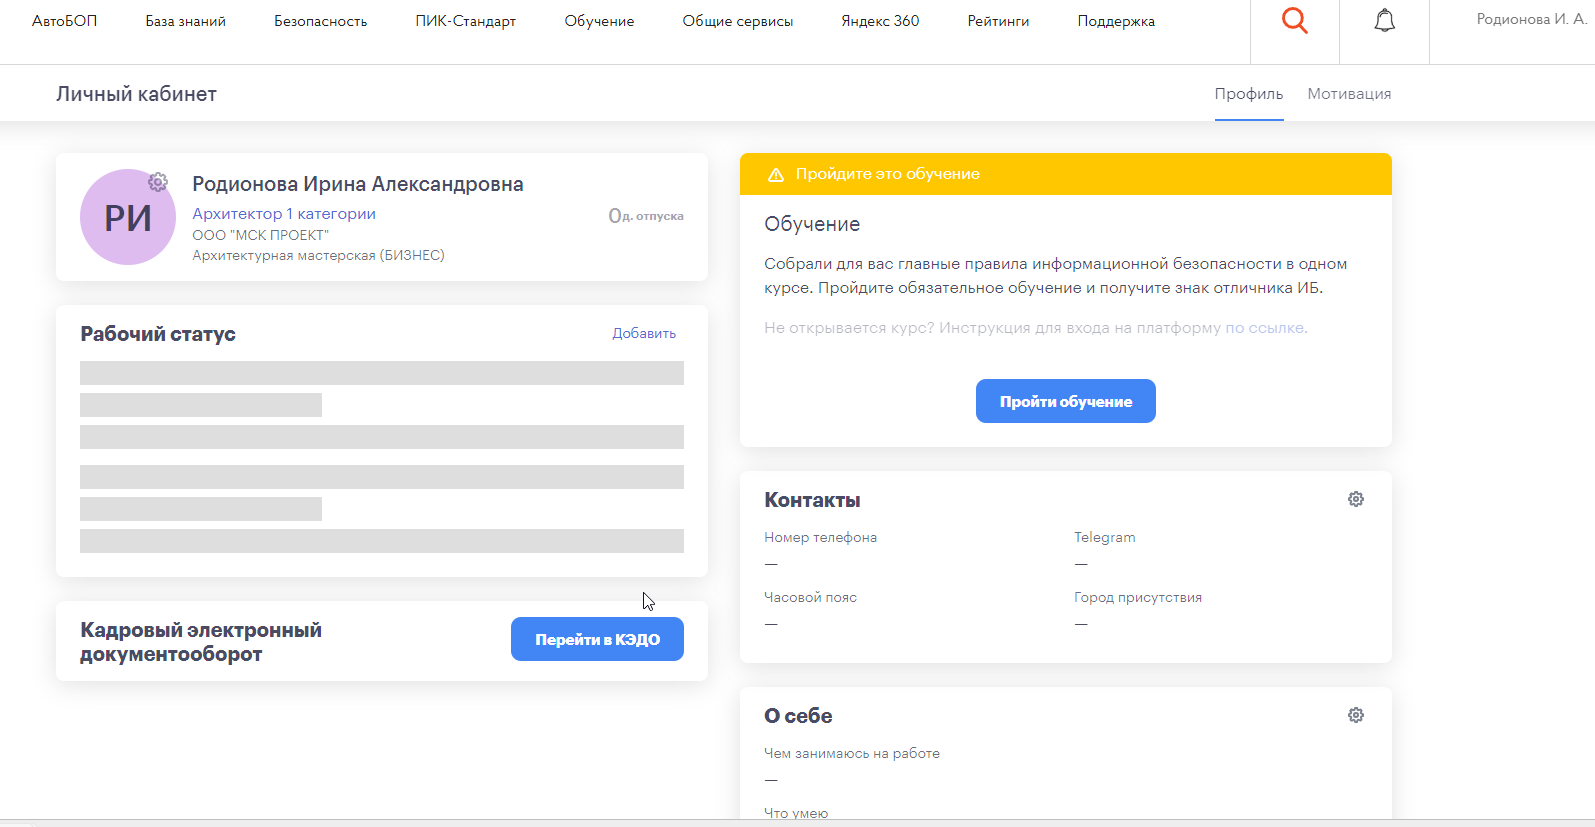Click Чем занимаюсь на работе label

pos(852,753)
